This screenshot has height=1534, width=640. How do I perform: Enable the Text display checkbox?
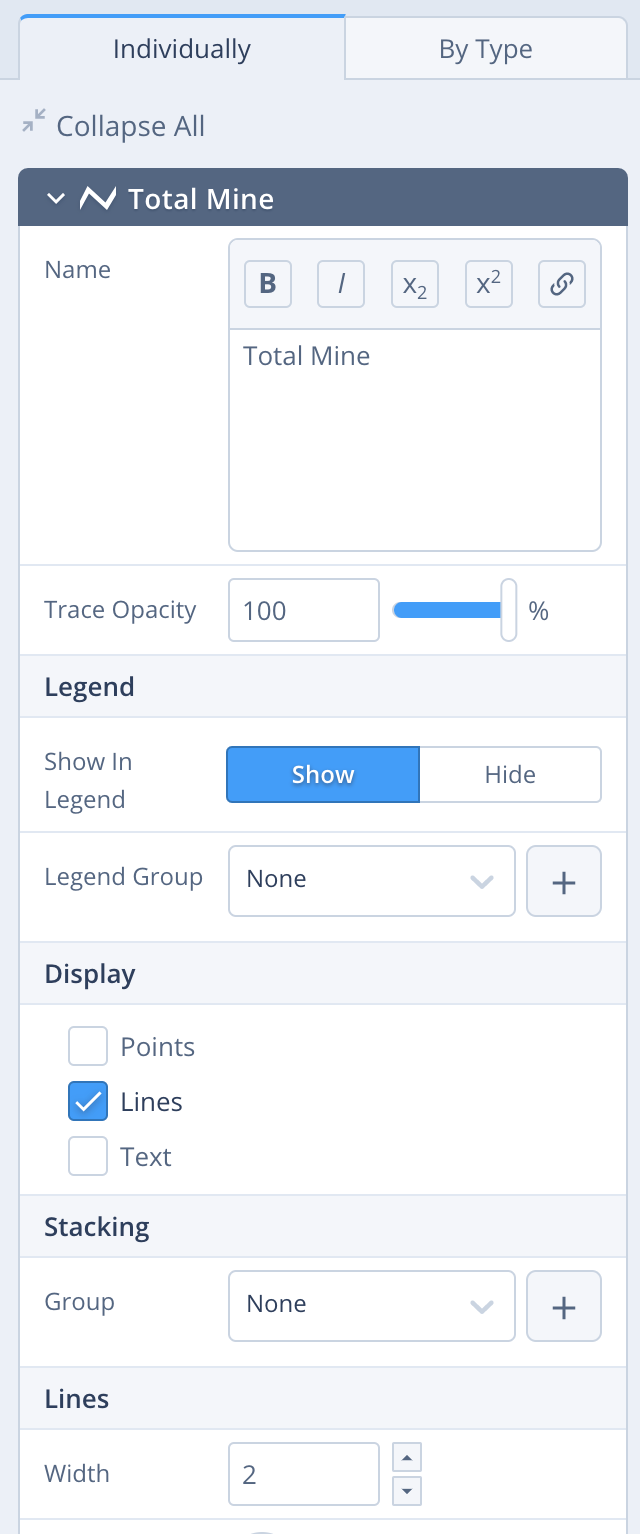coord(88,1157)
